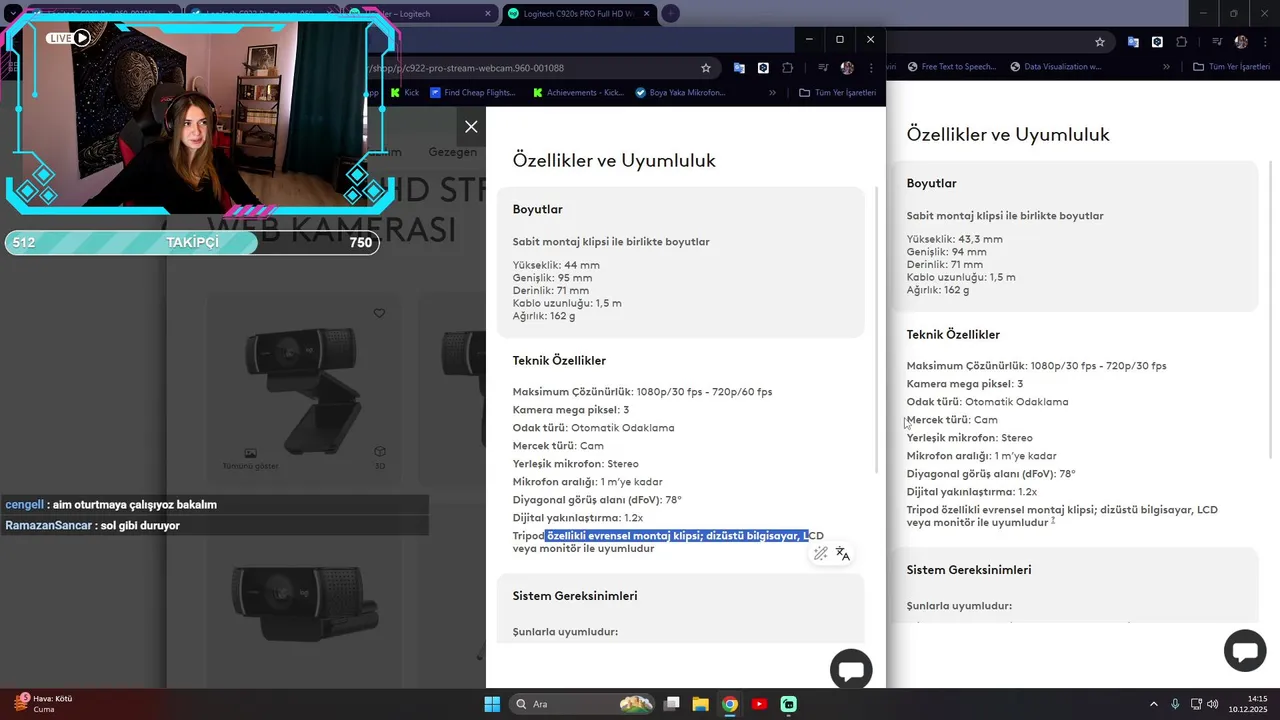1280x720 pixels.
Task: Show hidden system tray icons
Action: (1153, 704)
